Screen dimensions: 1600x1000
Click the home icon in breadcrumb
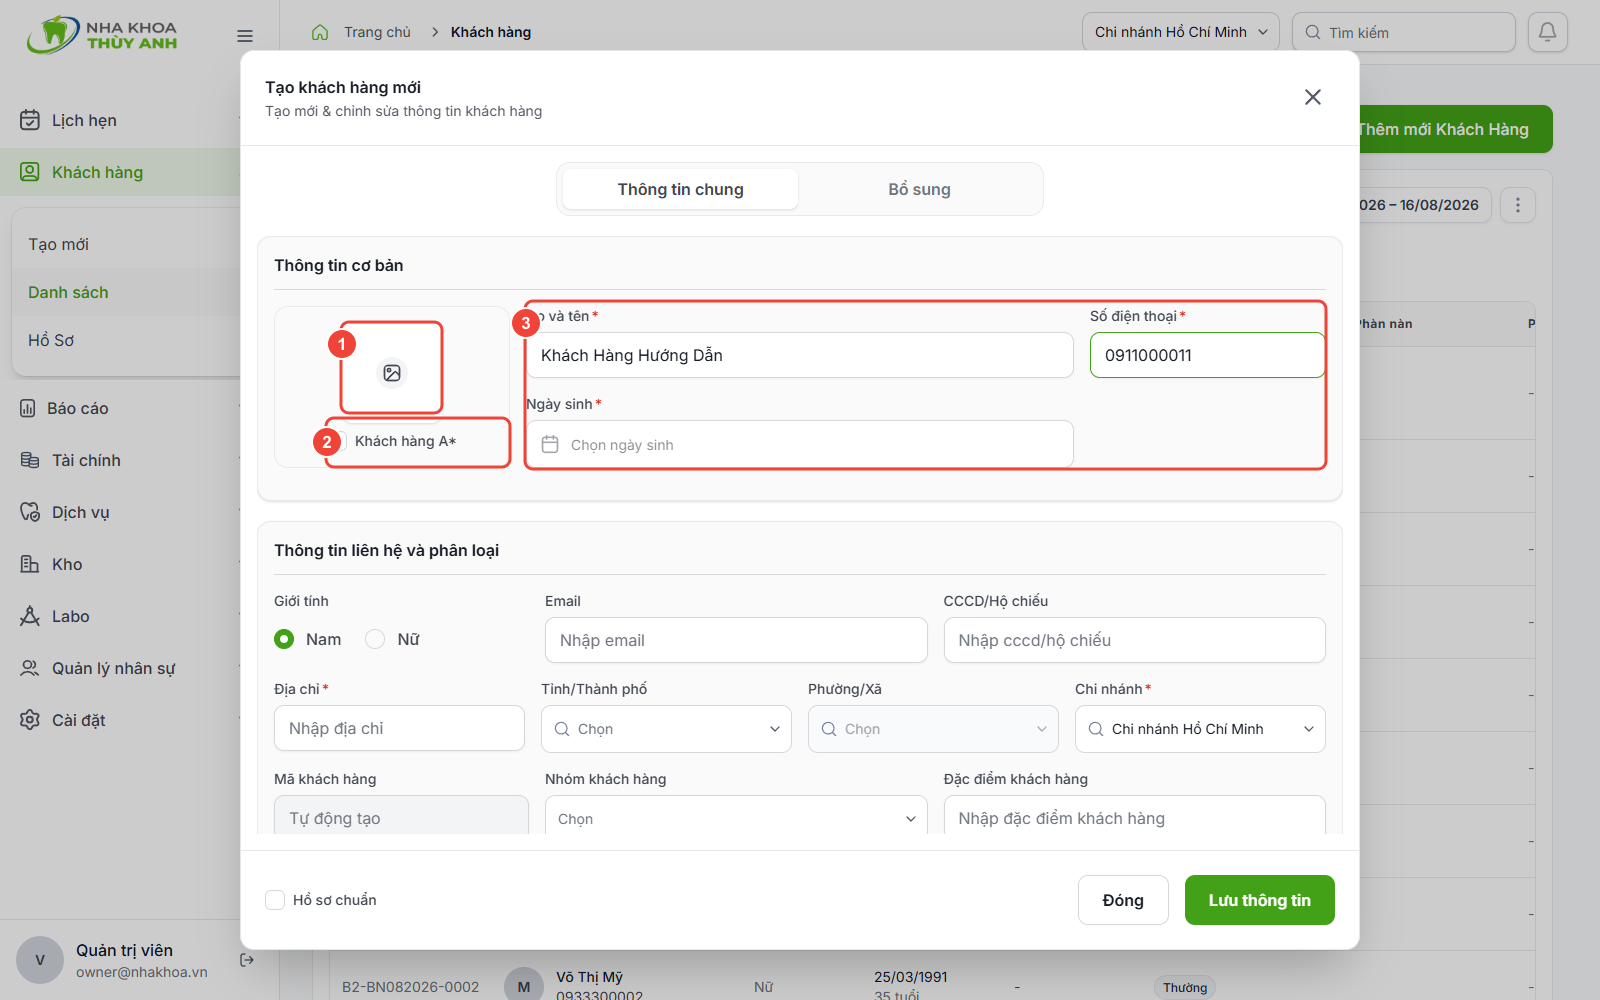click(320, 32)
